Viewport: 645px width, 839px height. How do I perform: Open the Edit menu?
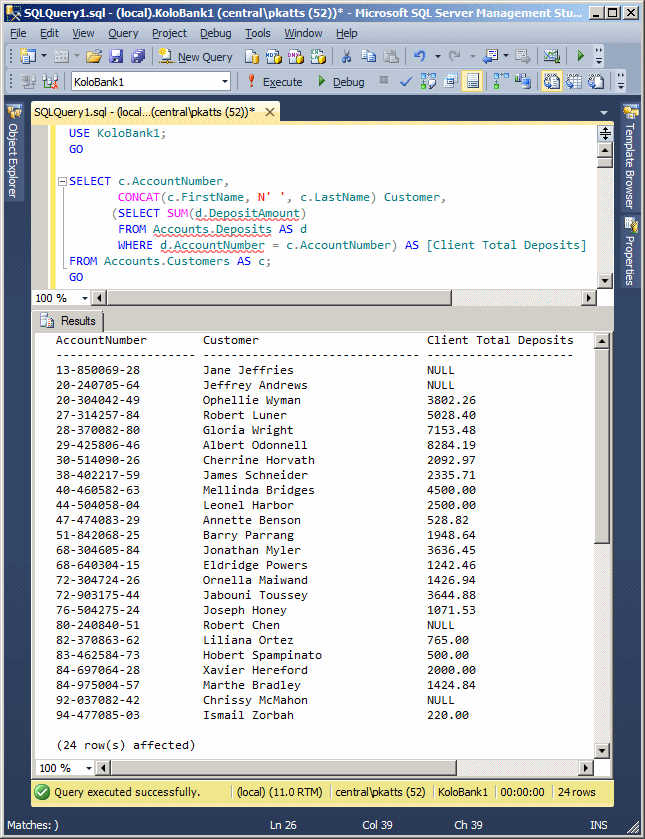tap(49, 33)
